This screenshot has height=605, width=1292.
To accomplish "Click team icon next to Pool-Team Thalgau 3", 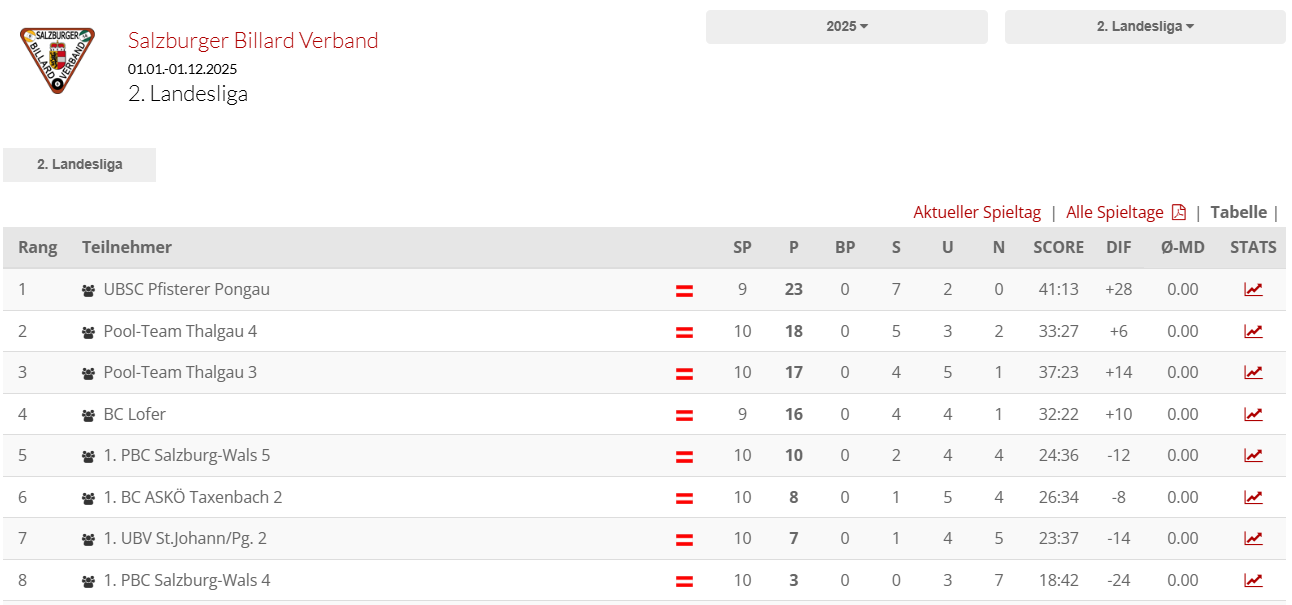I will point(88,373).
